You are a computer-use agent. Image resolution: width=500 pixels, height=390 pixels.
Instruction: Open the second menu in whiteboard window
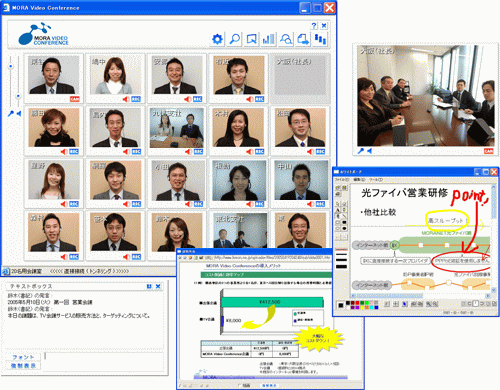tap(358, 180)
